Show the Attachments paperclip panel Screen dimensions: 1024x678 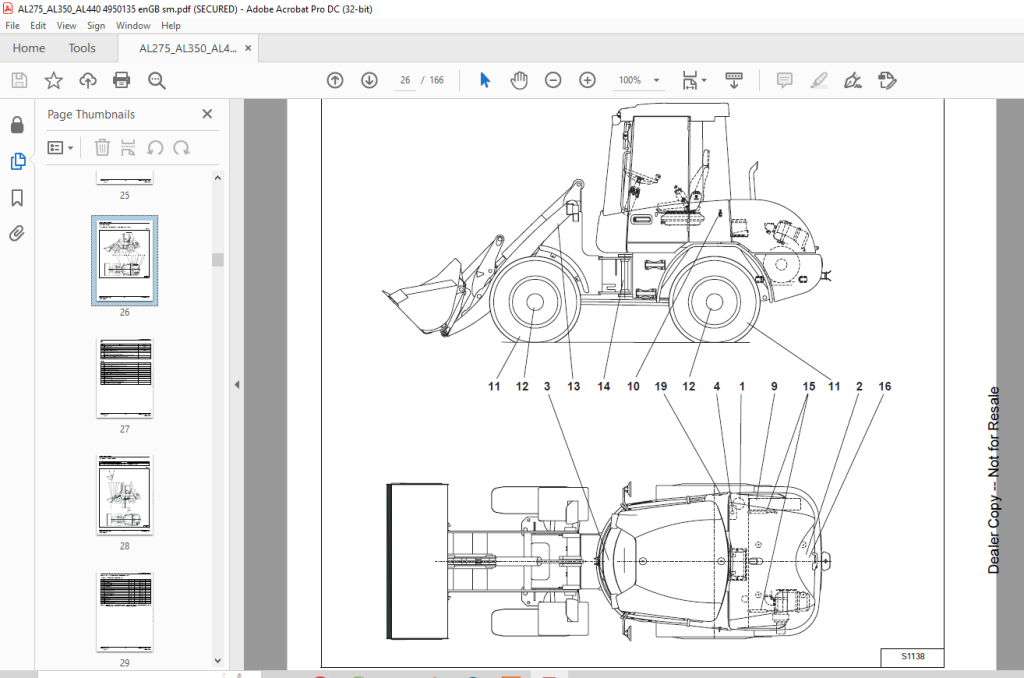coord(18,233)
